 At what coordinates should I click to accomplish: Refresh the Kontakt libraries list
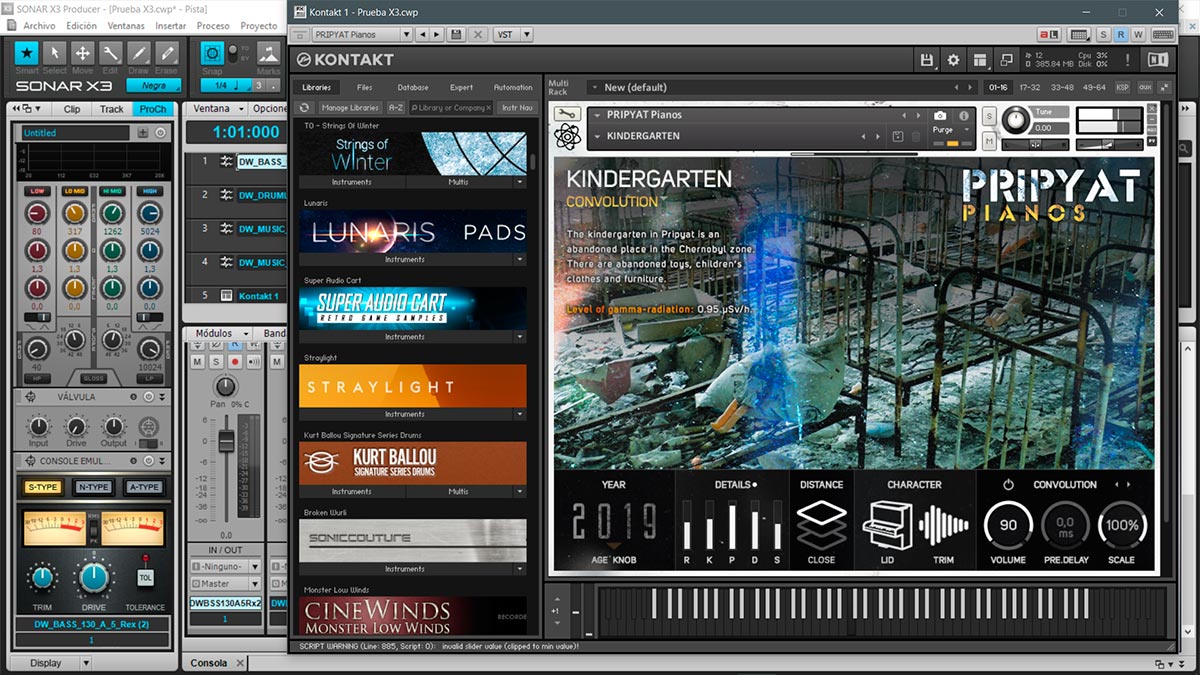305,108
